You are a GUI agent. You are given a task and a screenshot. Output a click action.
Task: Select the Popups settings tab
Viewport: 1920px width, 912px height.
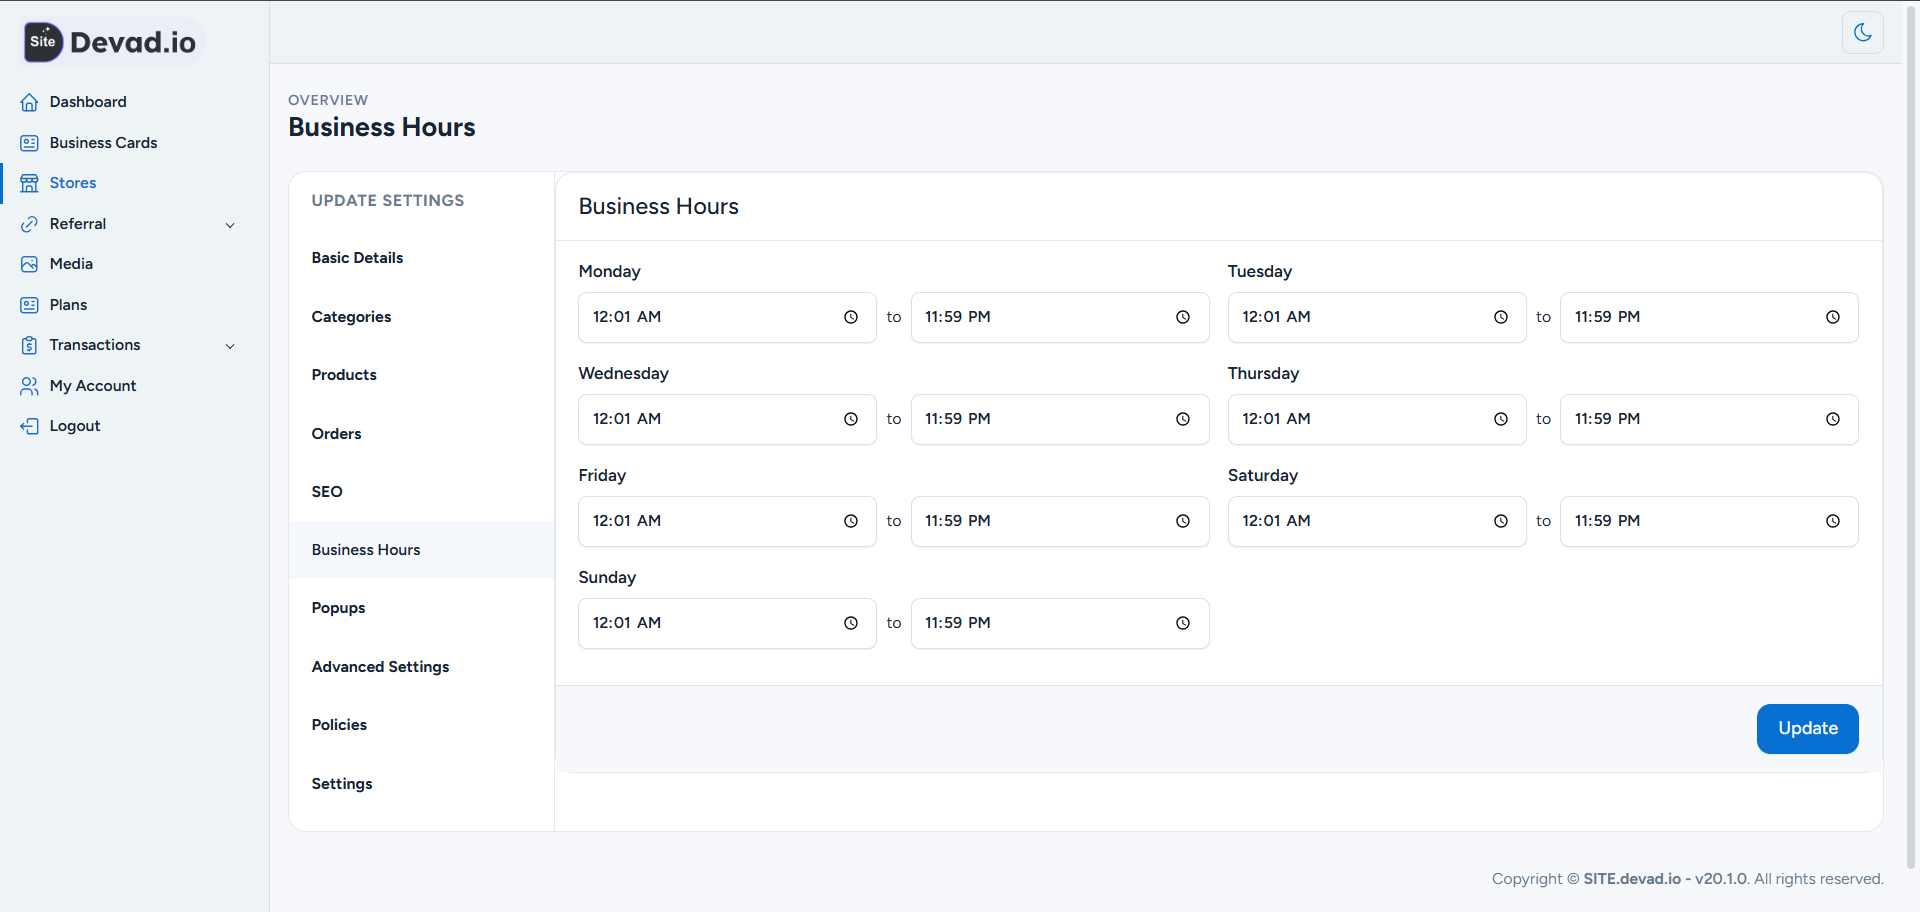(x=337, y=607)
